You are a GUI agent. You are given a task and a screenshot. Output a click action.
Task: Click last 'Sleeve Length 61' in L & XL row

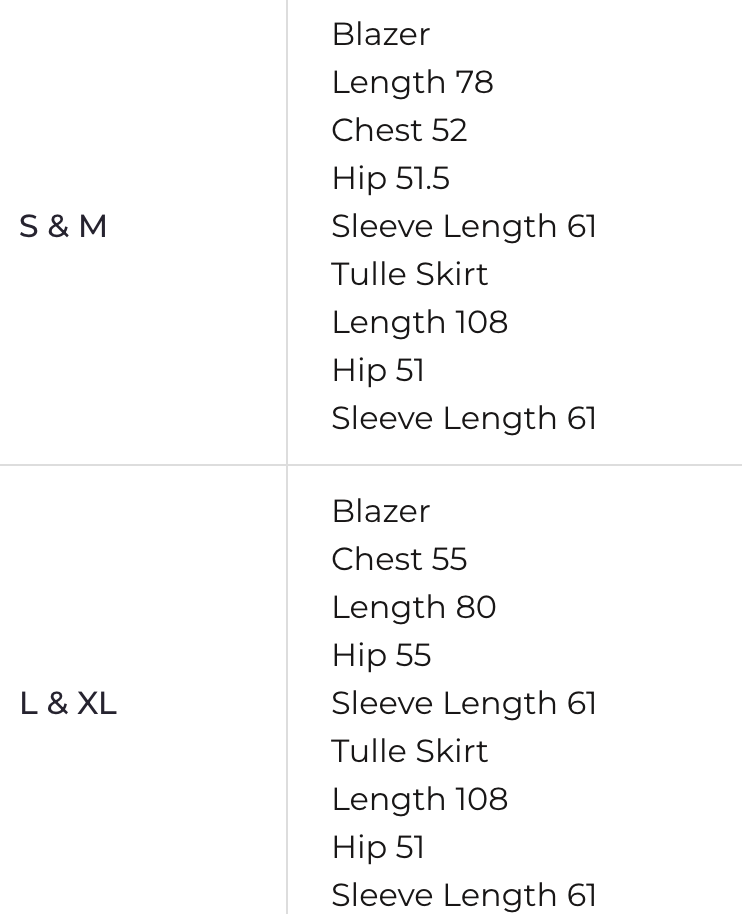coord(464,895)
